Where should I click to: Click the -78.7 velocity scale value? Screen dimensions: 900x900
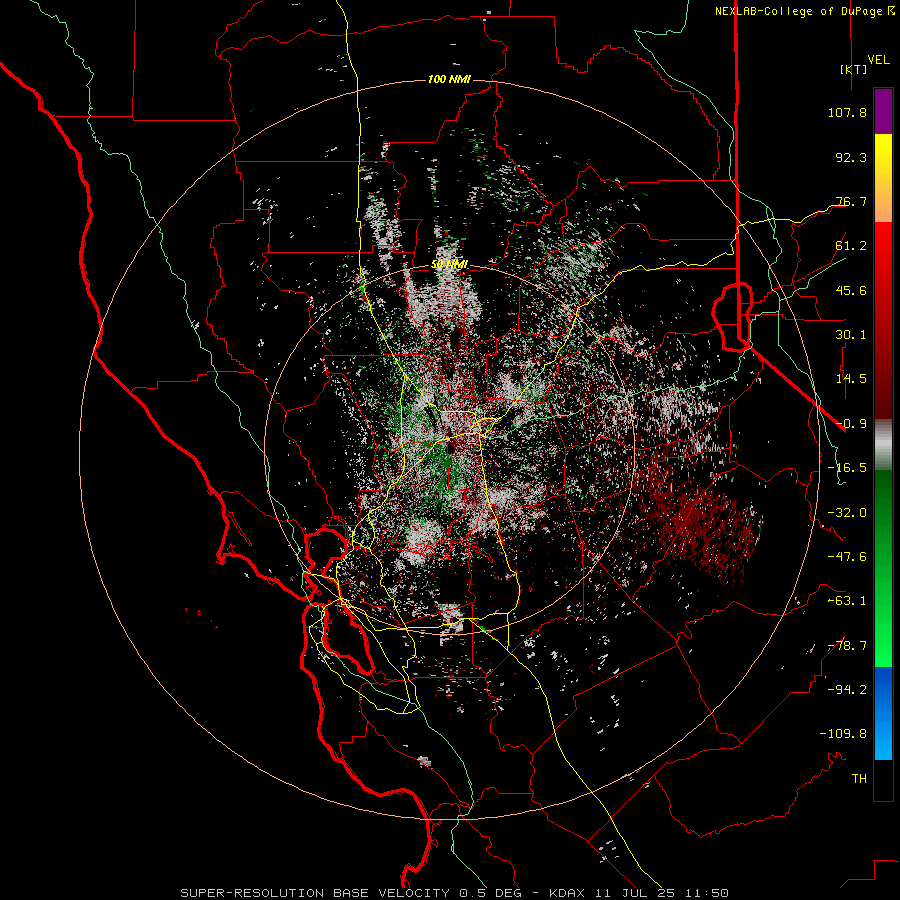847,646
